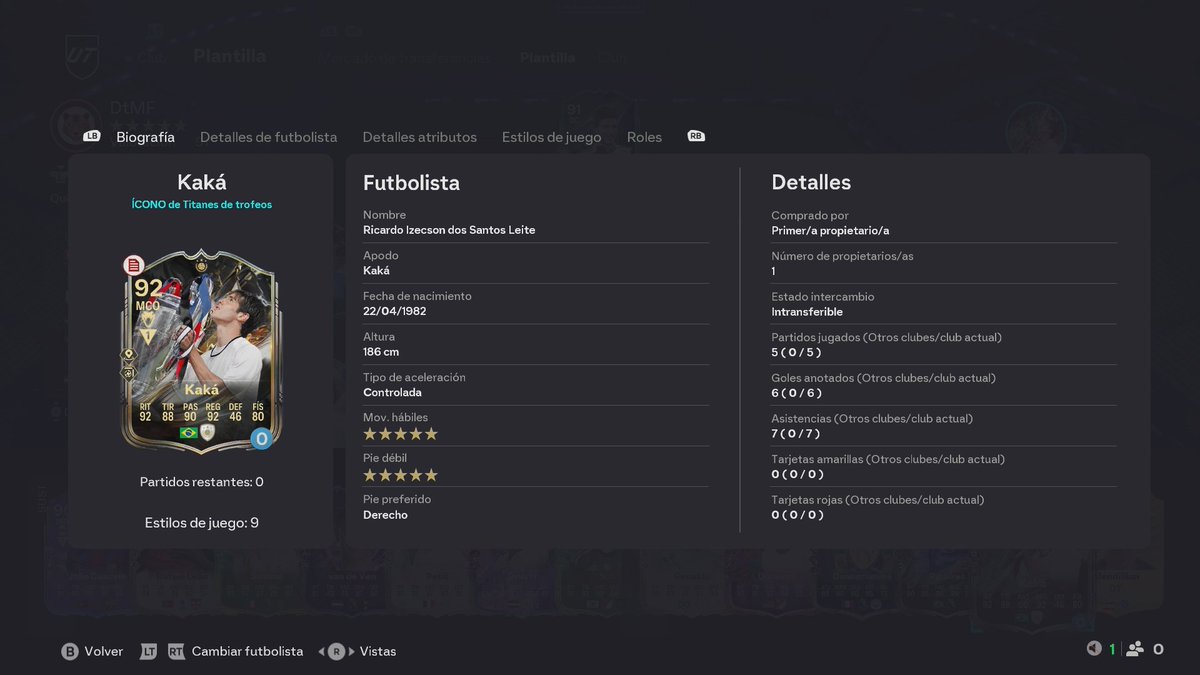Click 'Estilos de juego: 9' text
This screenshot has width=1200, height=675.
tap(202, 523)
